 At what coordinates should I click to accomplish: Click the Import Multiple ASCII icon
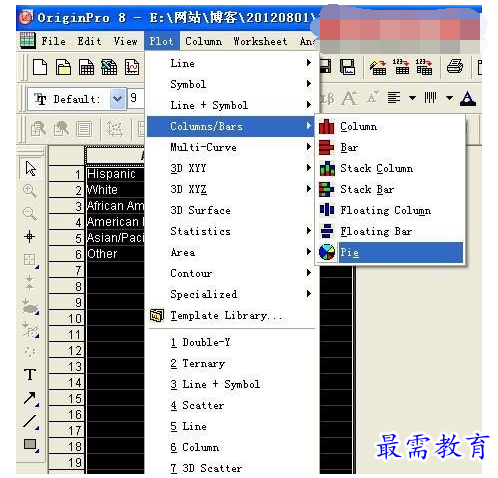(424, 67)
